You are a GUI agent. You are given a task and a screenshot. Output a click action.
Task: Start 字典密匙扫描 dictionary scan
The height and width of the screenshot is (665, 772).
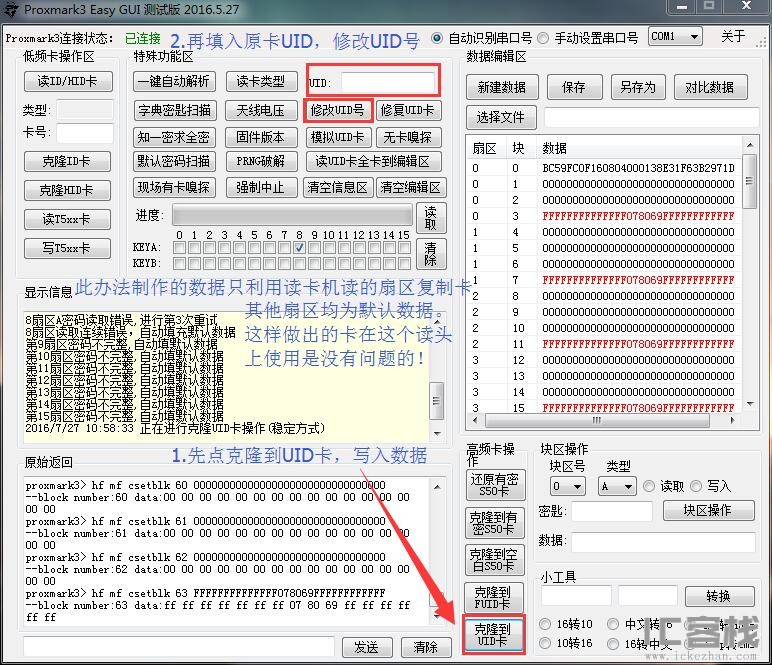pyautogui.click(x=175, y=110)
